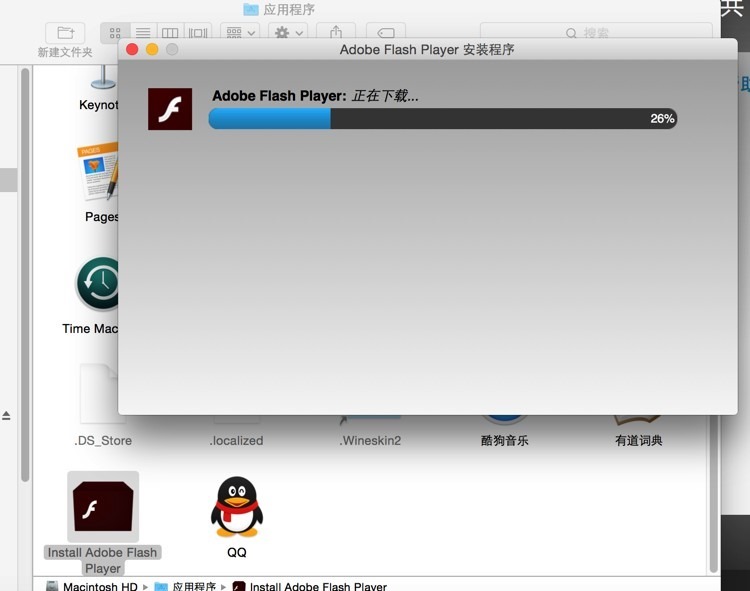Switch Finder to icon view
The width and height of the screenshot is (750, 591).
[115, 33]
